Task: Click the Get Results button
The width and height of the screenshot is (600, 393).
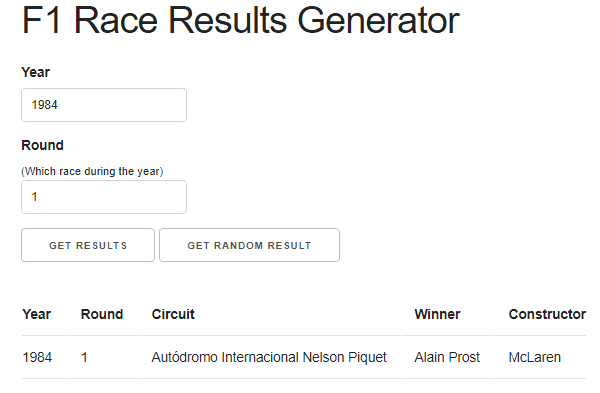Action: pos(88,245)
